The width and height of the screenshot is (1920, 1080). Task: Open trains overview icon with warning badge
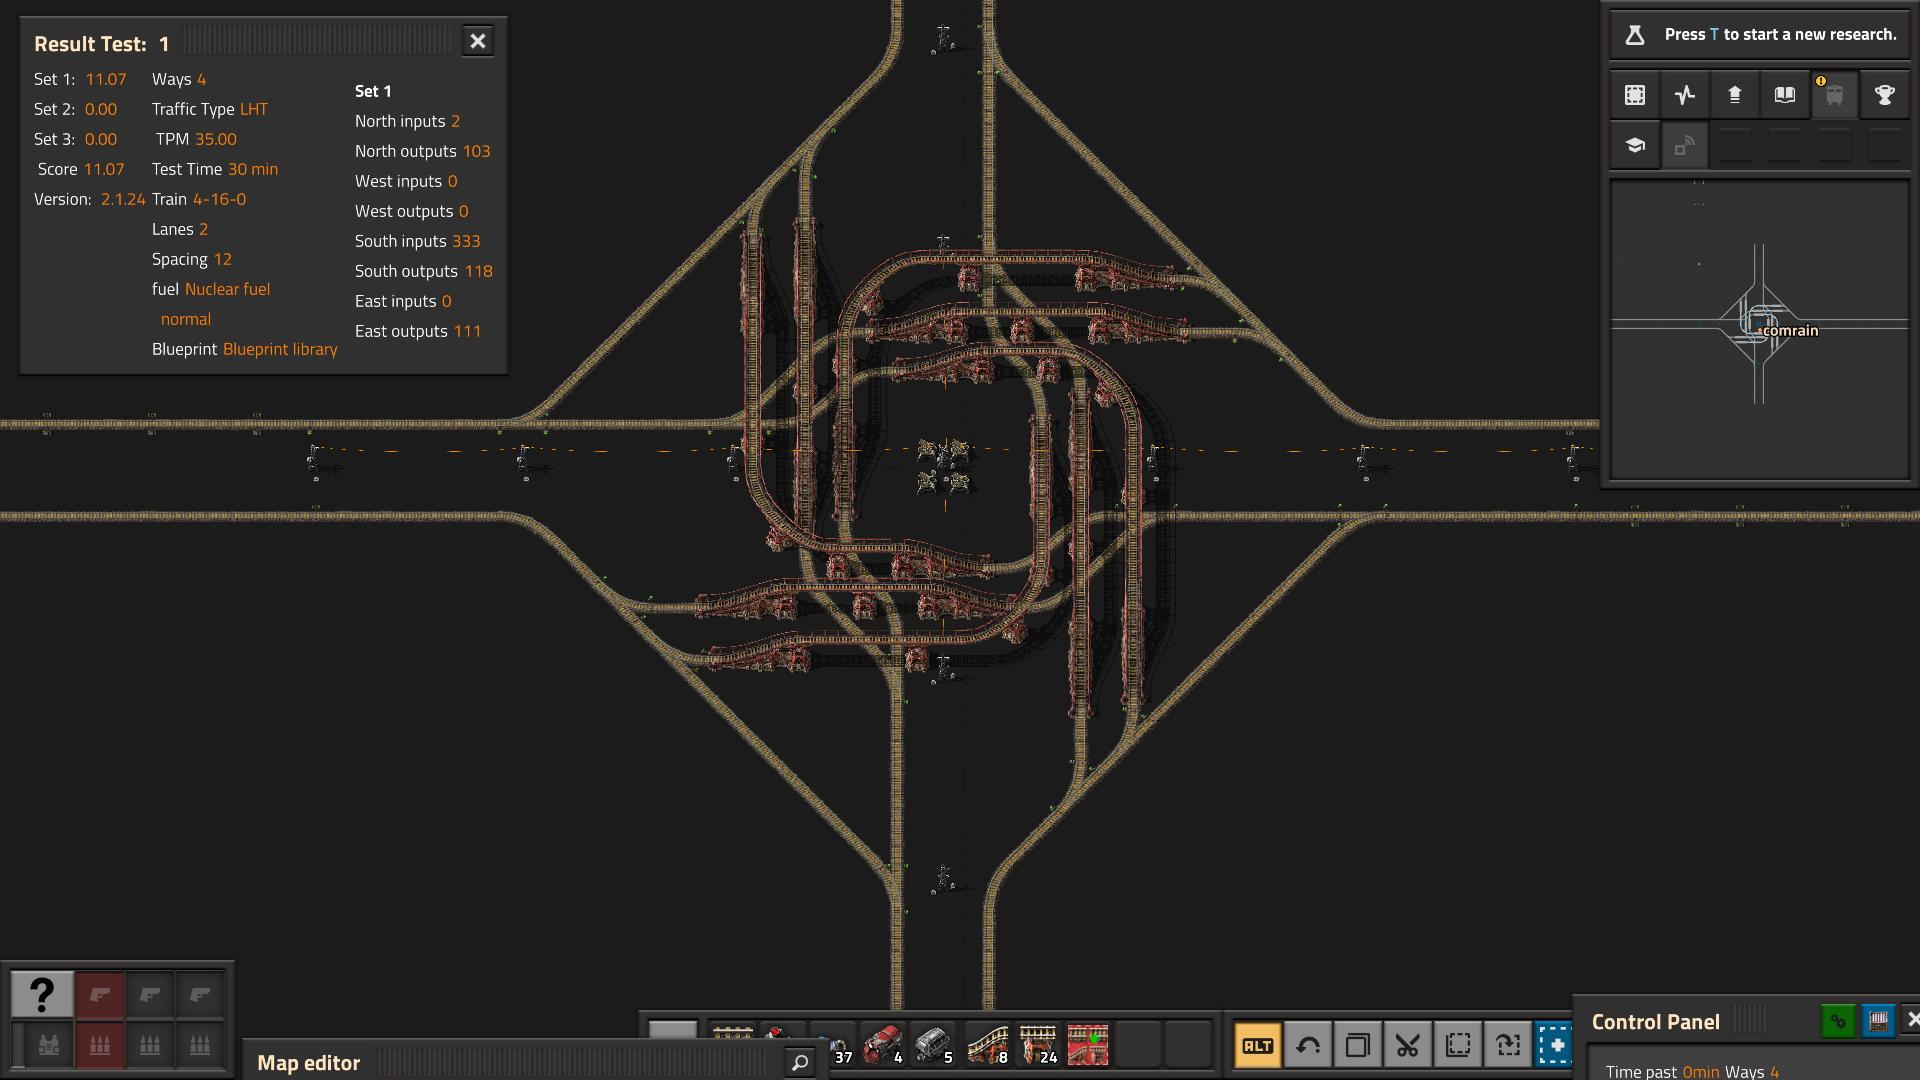[x=1835, y=95]
